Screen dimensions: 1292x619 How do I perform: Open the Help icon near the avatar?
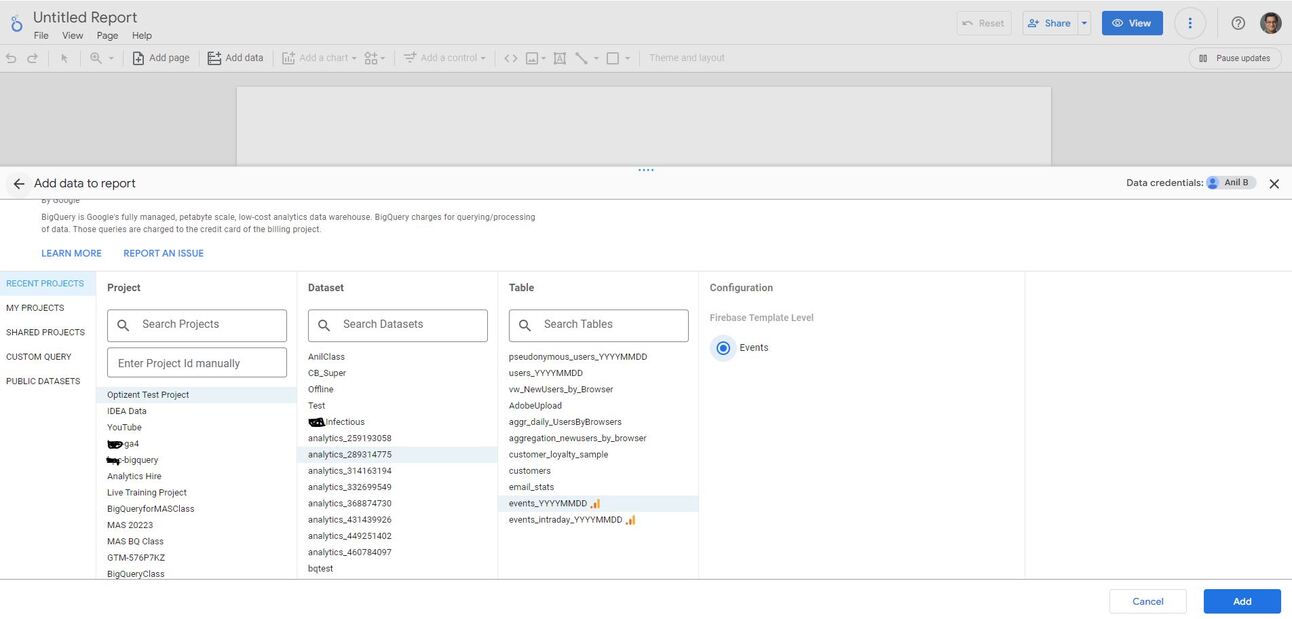tap(1237, 22)
